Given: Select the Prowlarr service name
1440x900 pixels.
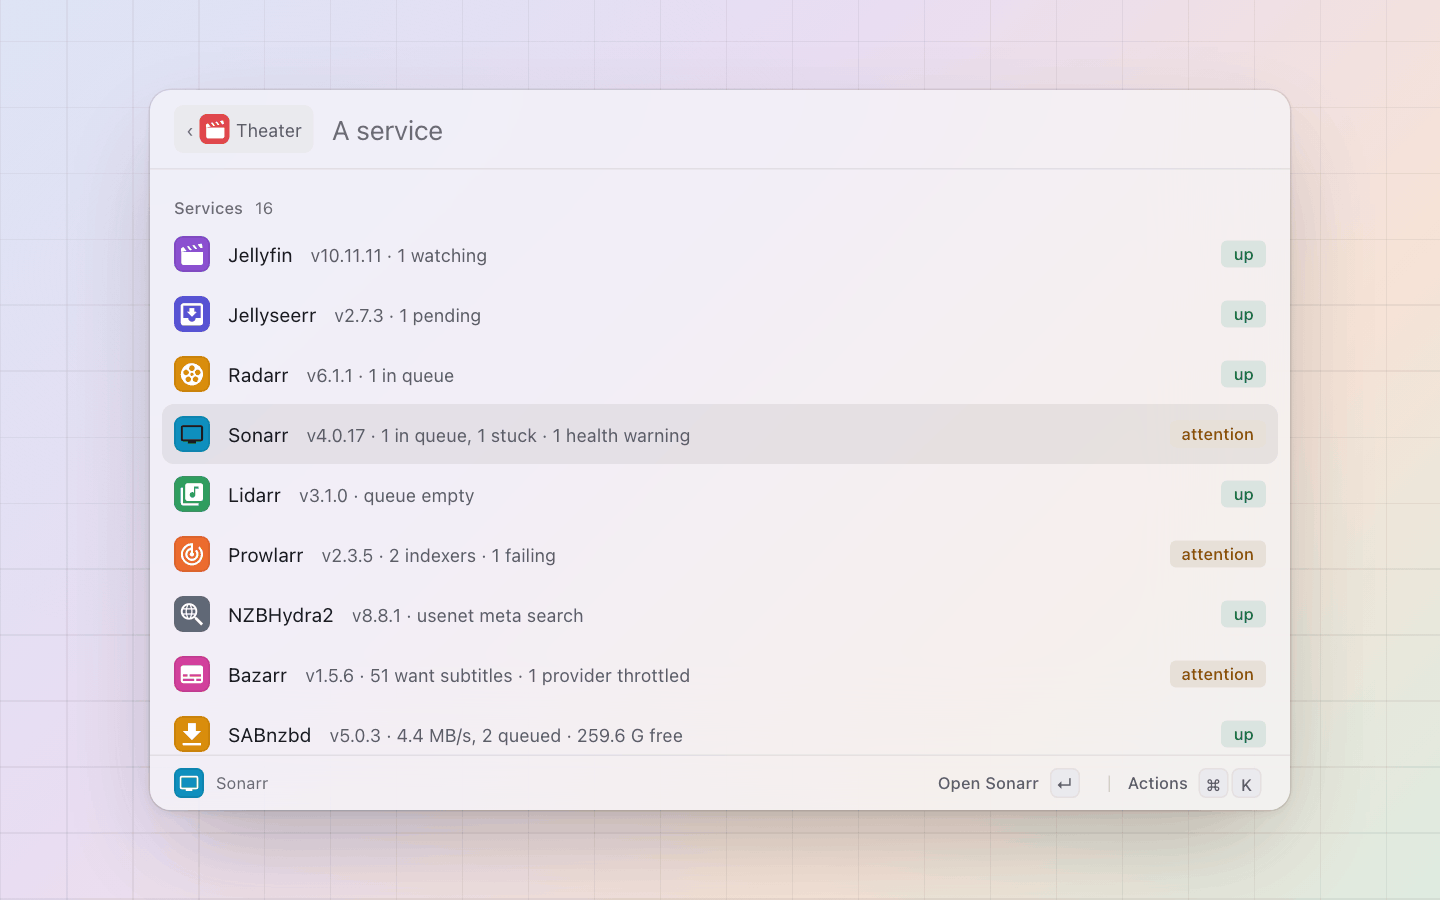Looking at the screenshot, I should [x=265, y=555].
